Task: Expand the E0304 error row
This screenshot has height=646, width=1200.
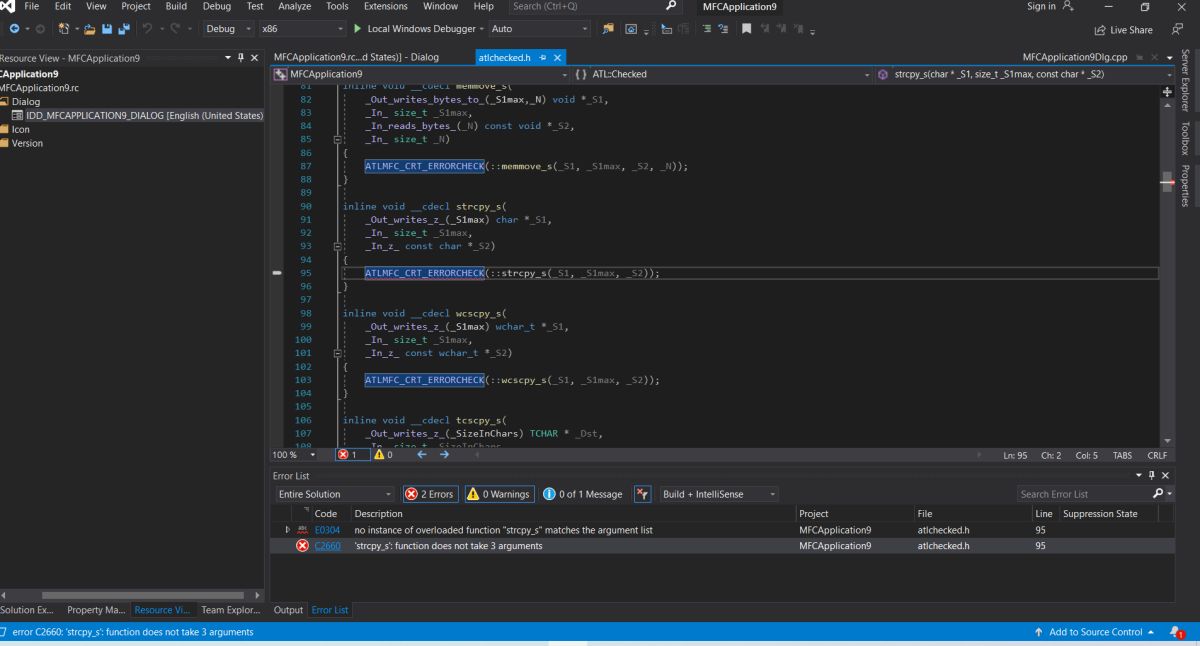Action: [x=289, y=530]
